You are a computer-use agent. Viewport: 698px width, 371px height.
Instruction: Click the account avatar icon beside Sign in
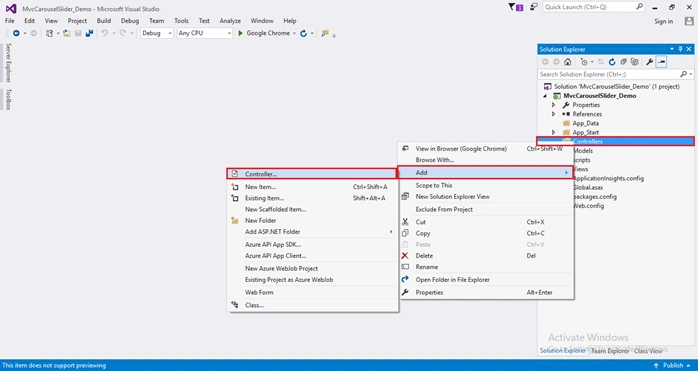pyautogui.click(x=689, y=21)
